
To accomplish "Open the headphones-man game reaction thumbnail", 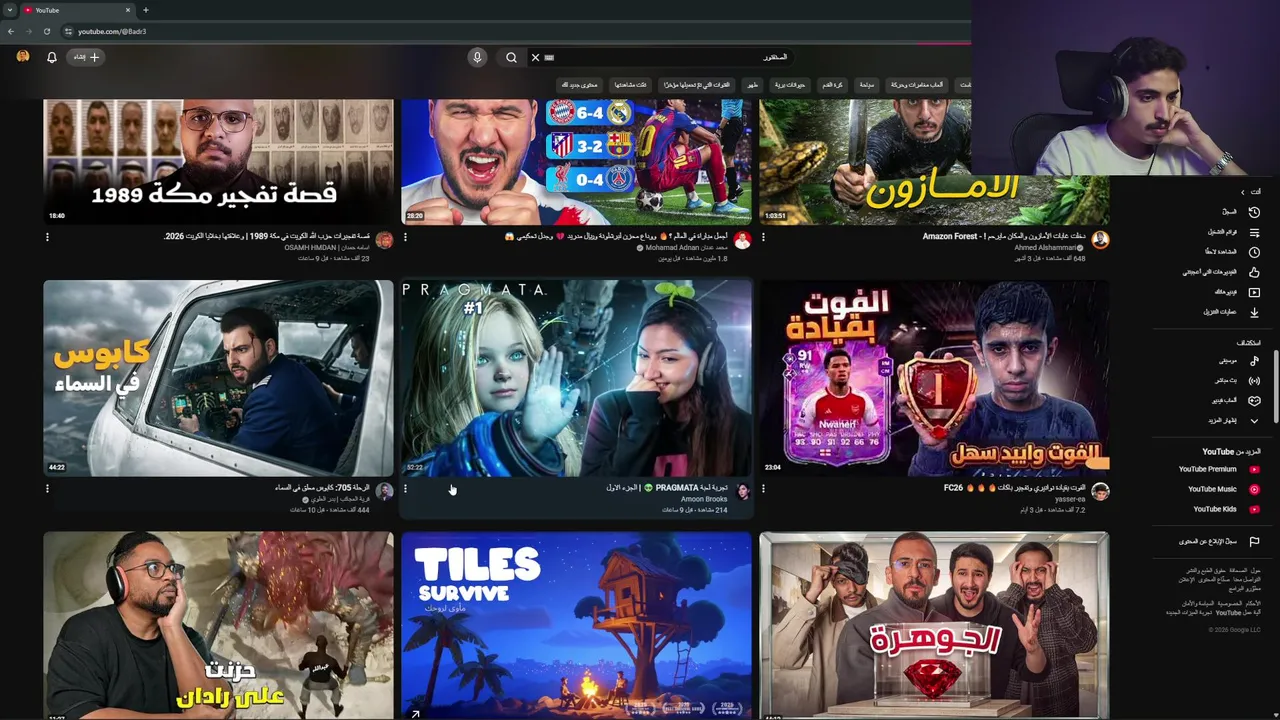I will click(x=218, y=625).
